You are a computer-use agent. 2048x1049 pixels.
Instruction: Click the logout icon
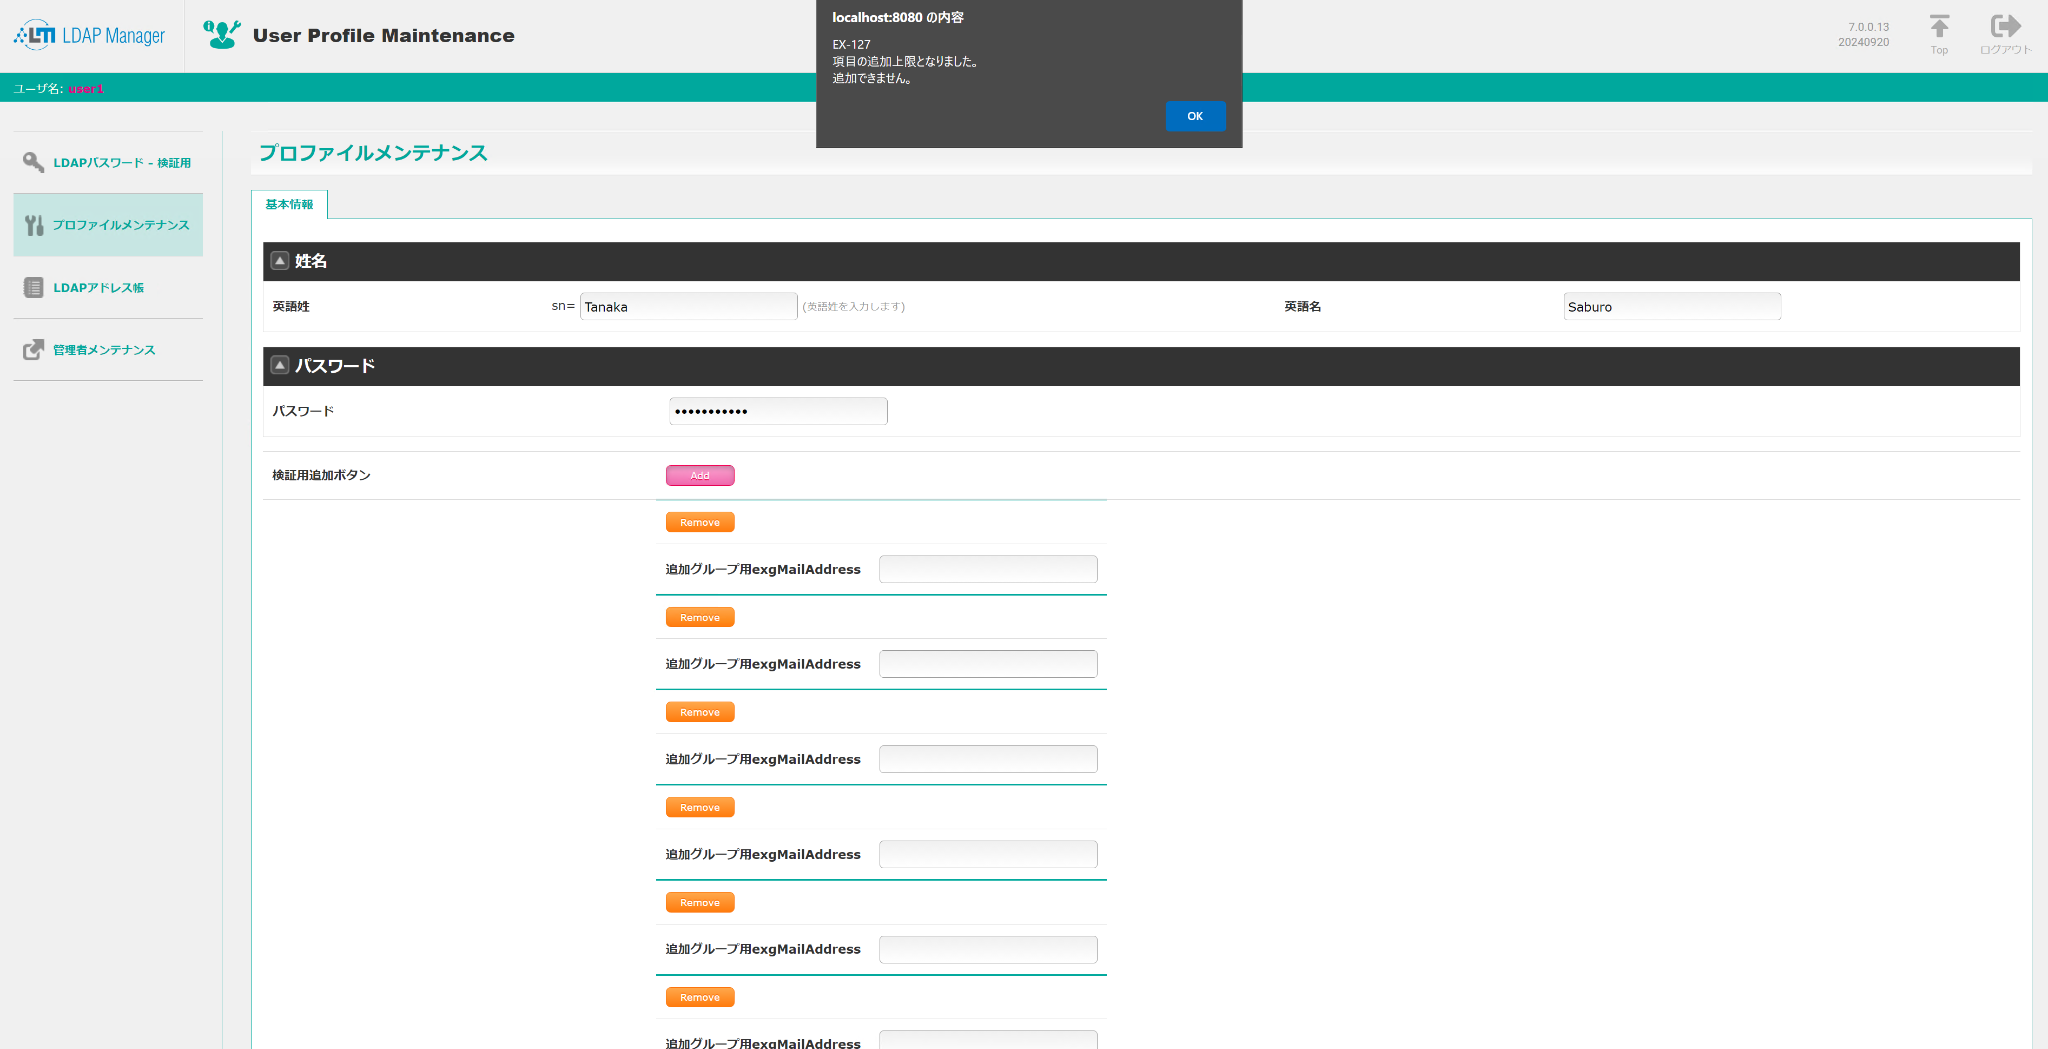pos(2005,26)
